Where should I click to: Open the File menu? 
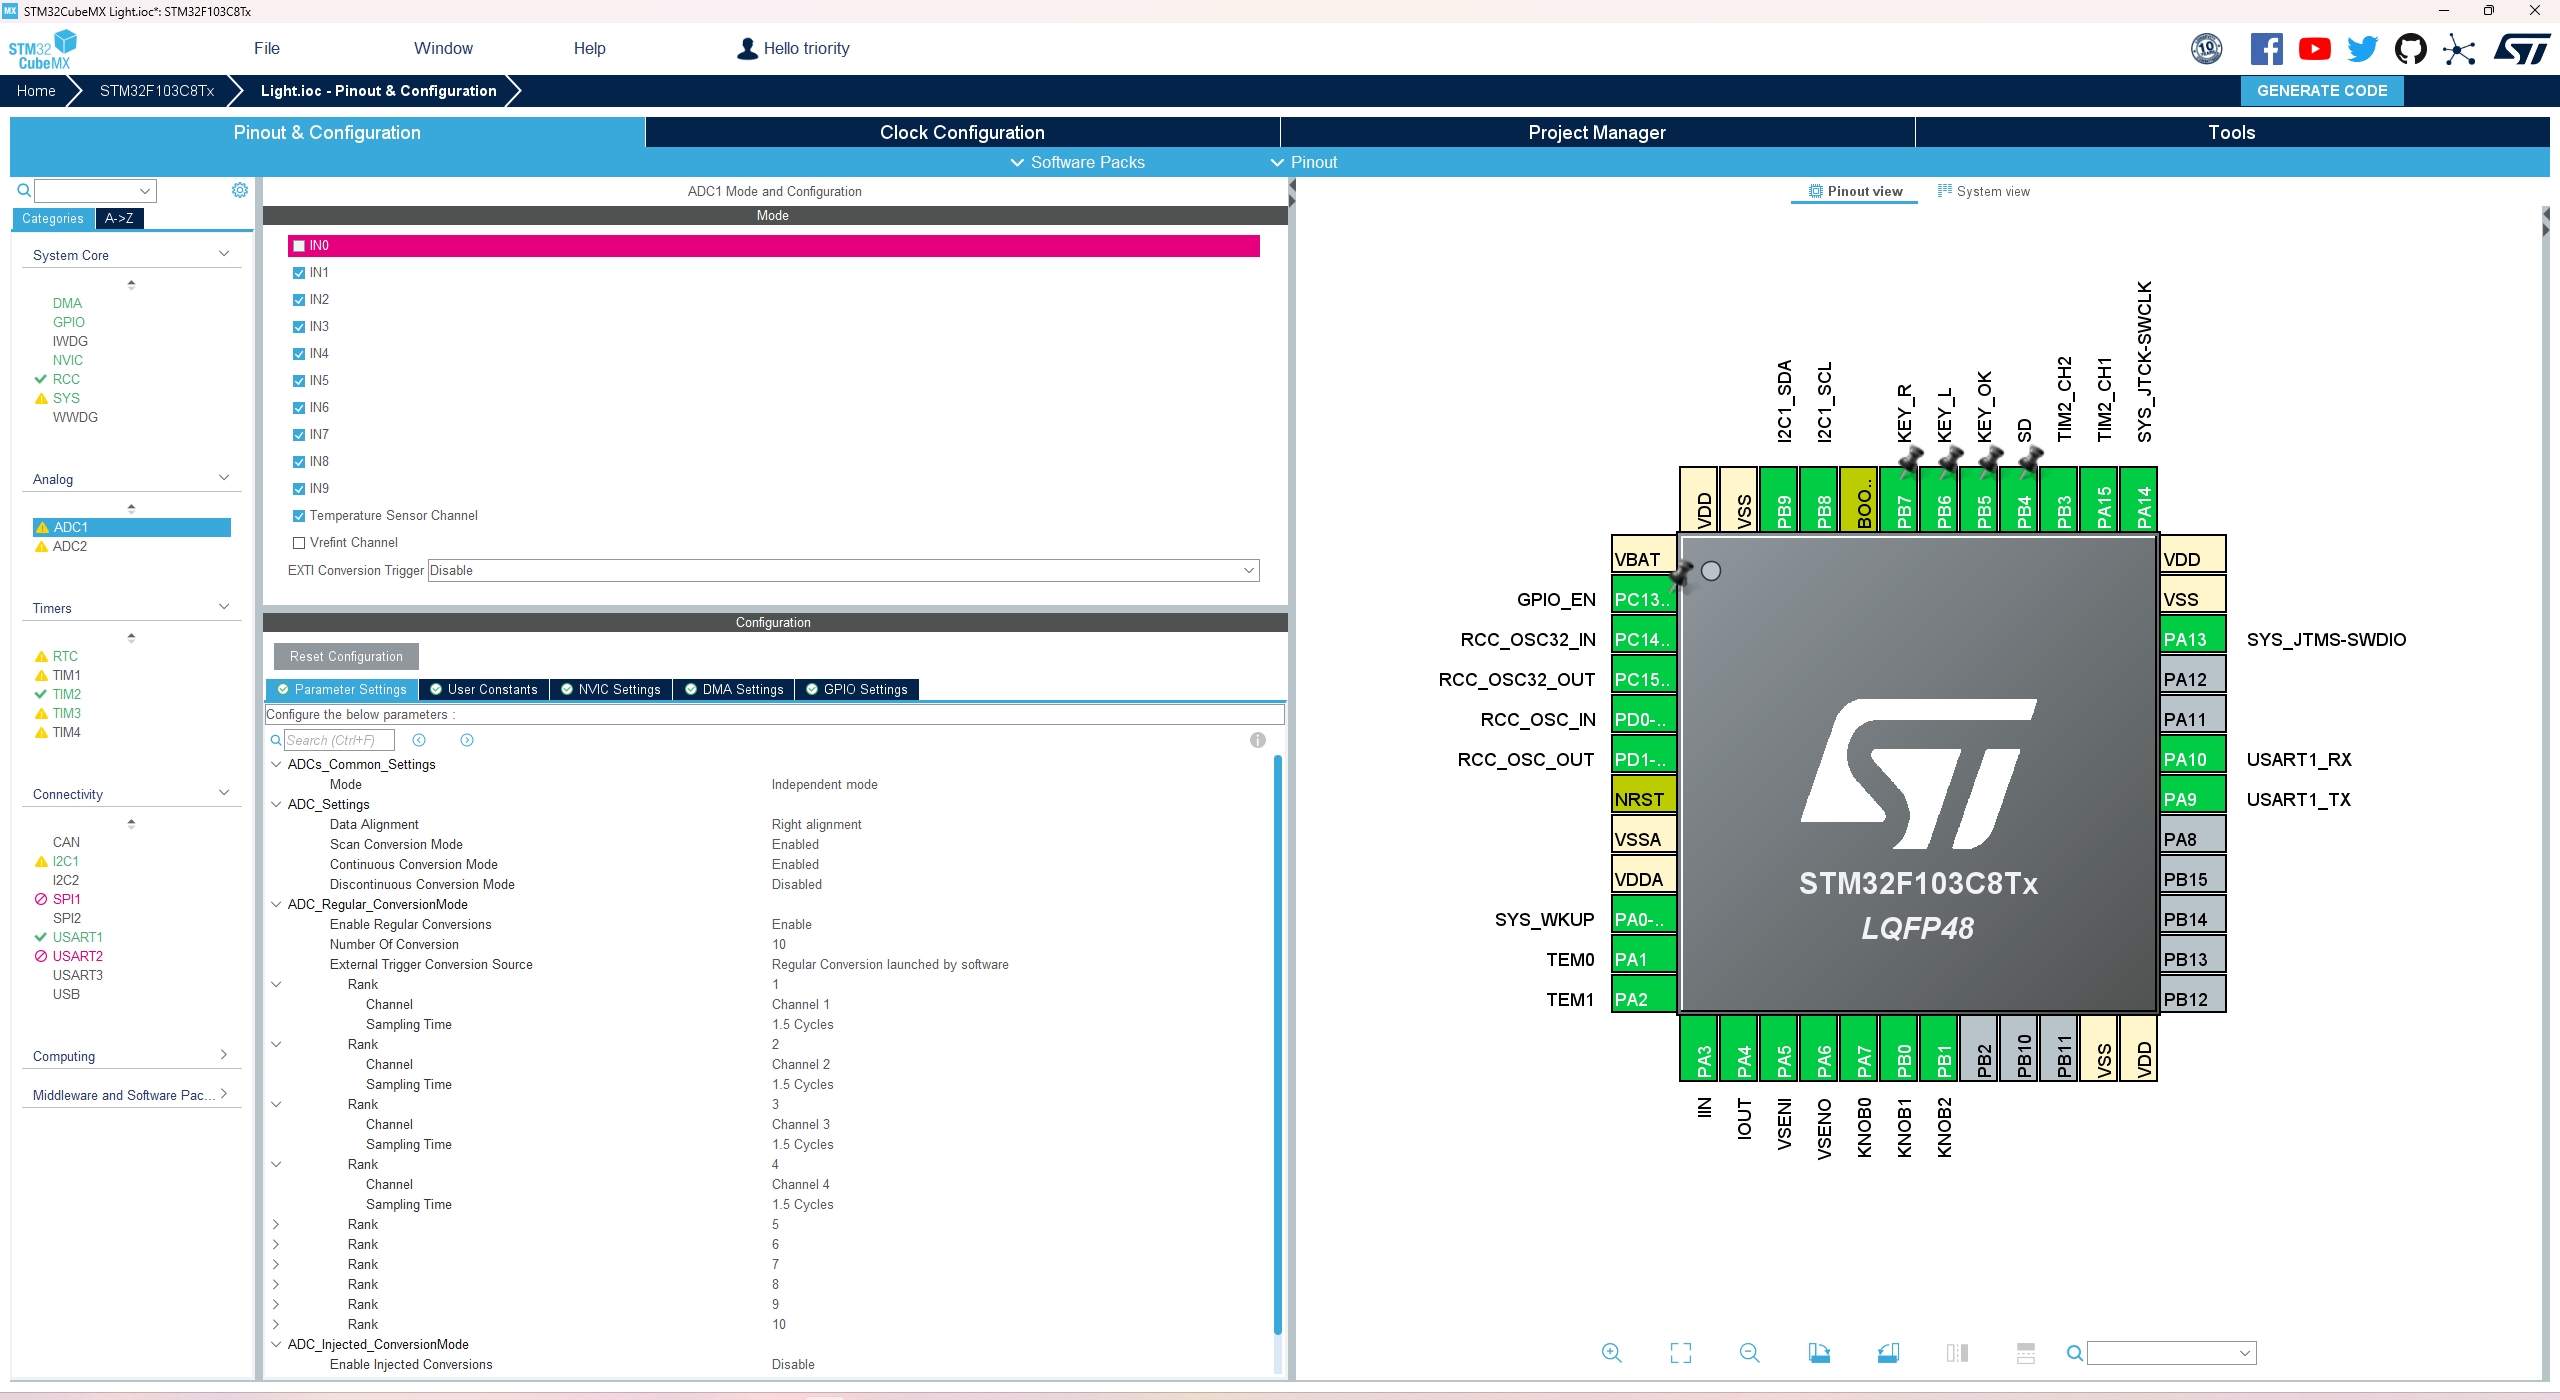[x=267, y=48]
